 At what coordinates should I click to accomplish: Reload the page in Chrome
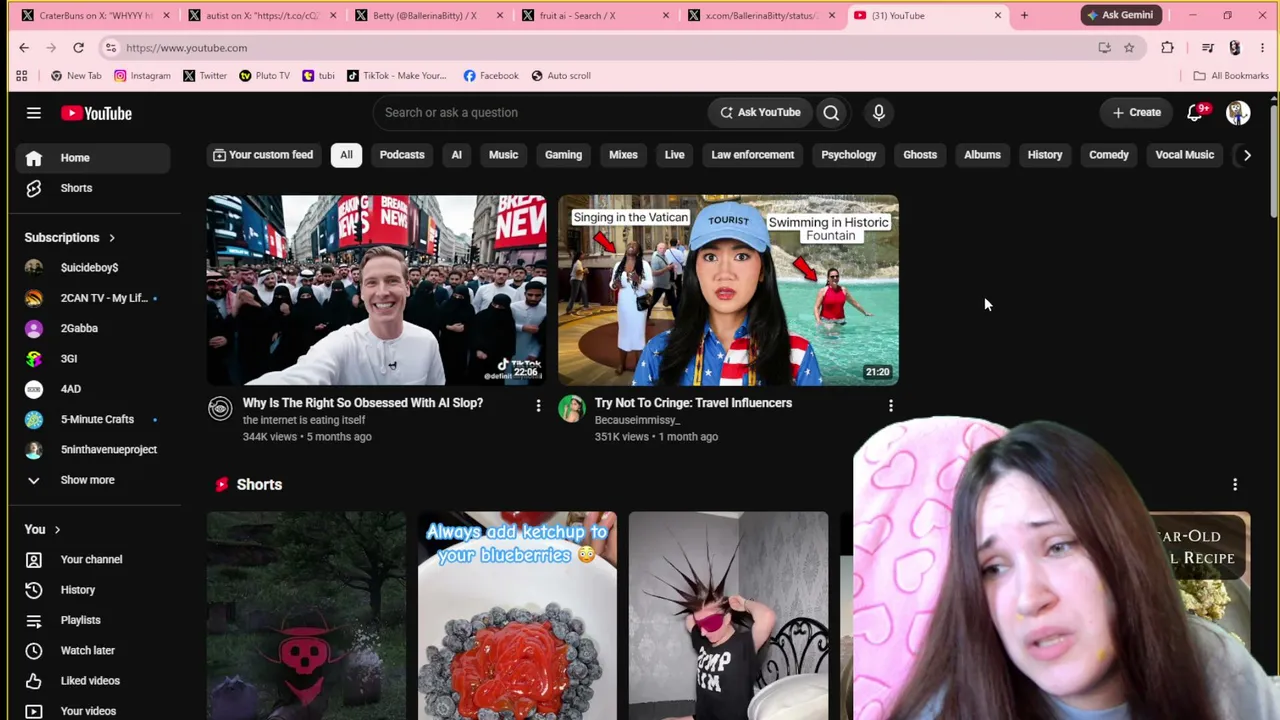pyautogui.click(x=78, y=48)
